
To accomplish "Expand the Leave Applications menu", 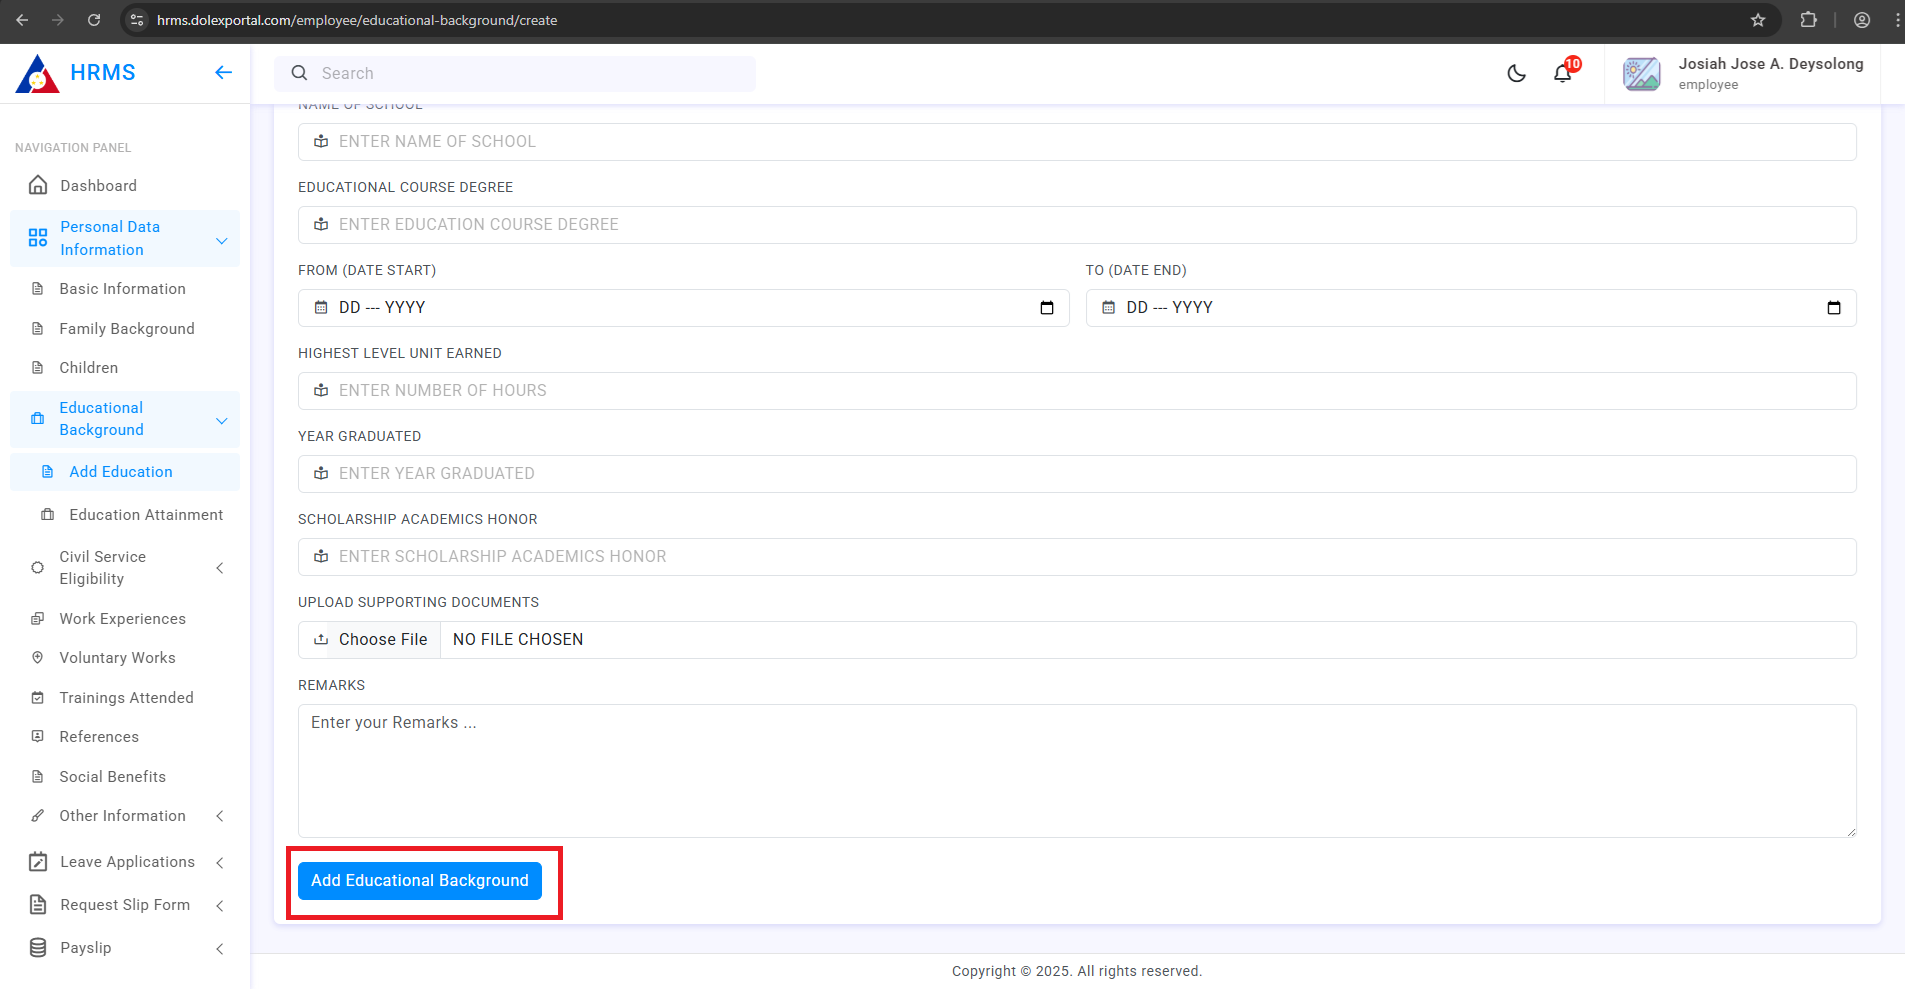I will [x=220, y=862].
